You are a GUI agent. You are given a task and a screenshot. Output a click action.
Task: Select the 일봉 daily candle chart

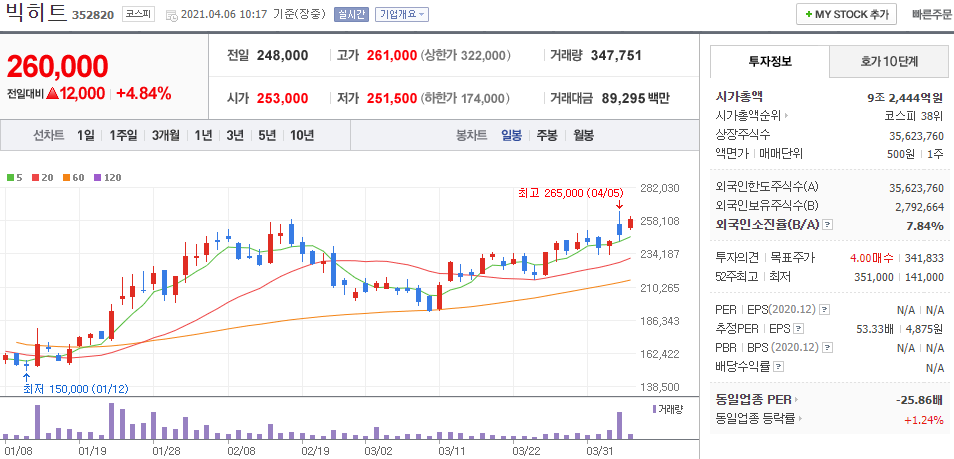click(x=511, y=135)
